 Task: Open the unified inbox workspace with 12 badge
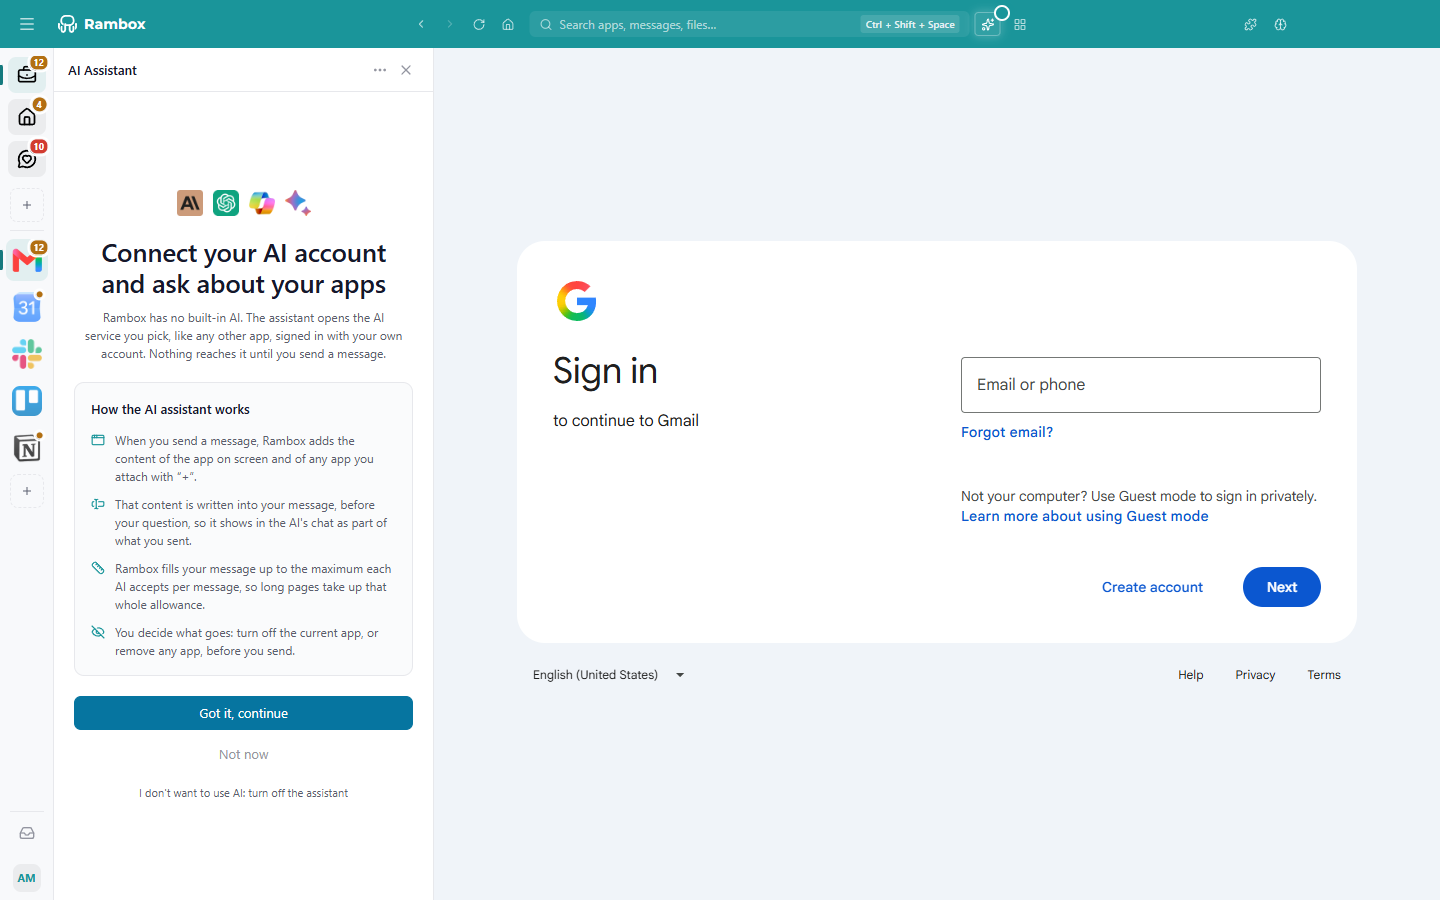coord(27,74)
